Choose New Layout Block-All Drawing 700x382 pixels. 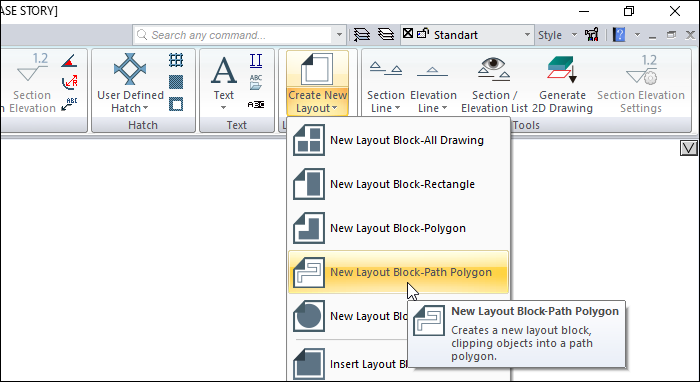[x=398, y=140]
